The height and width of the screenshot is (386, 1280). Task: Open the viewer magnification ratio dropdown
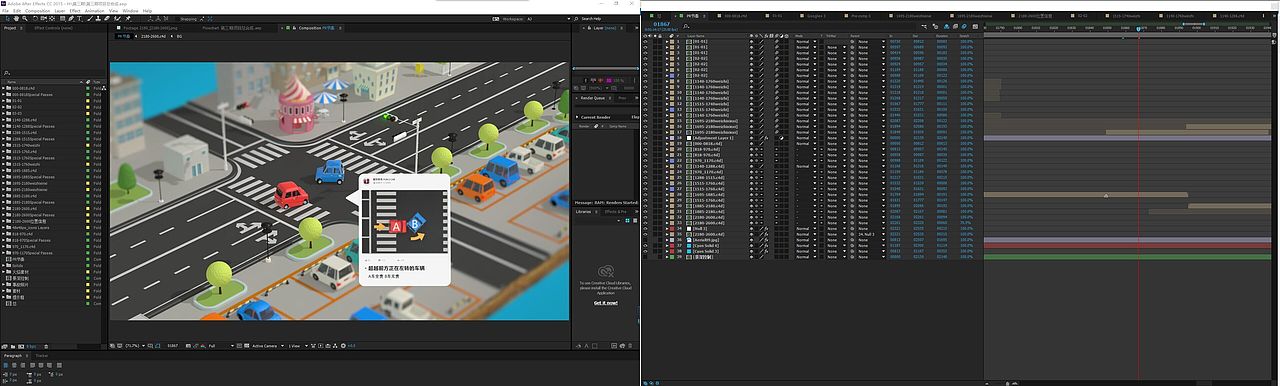[135, 346]
